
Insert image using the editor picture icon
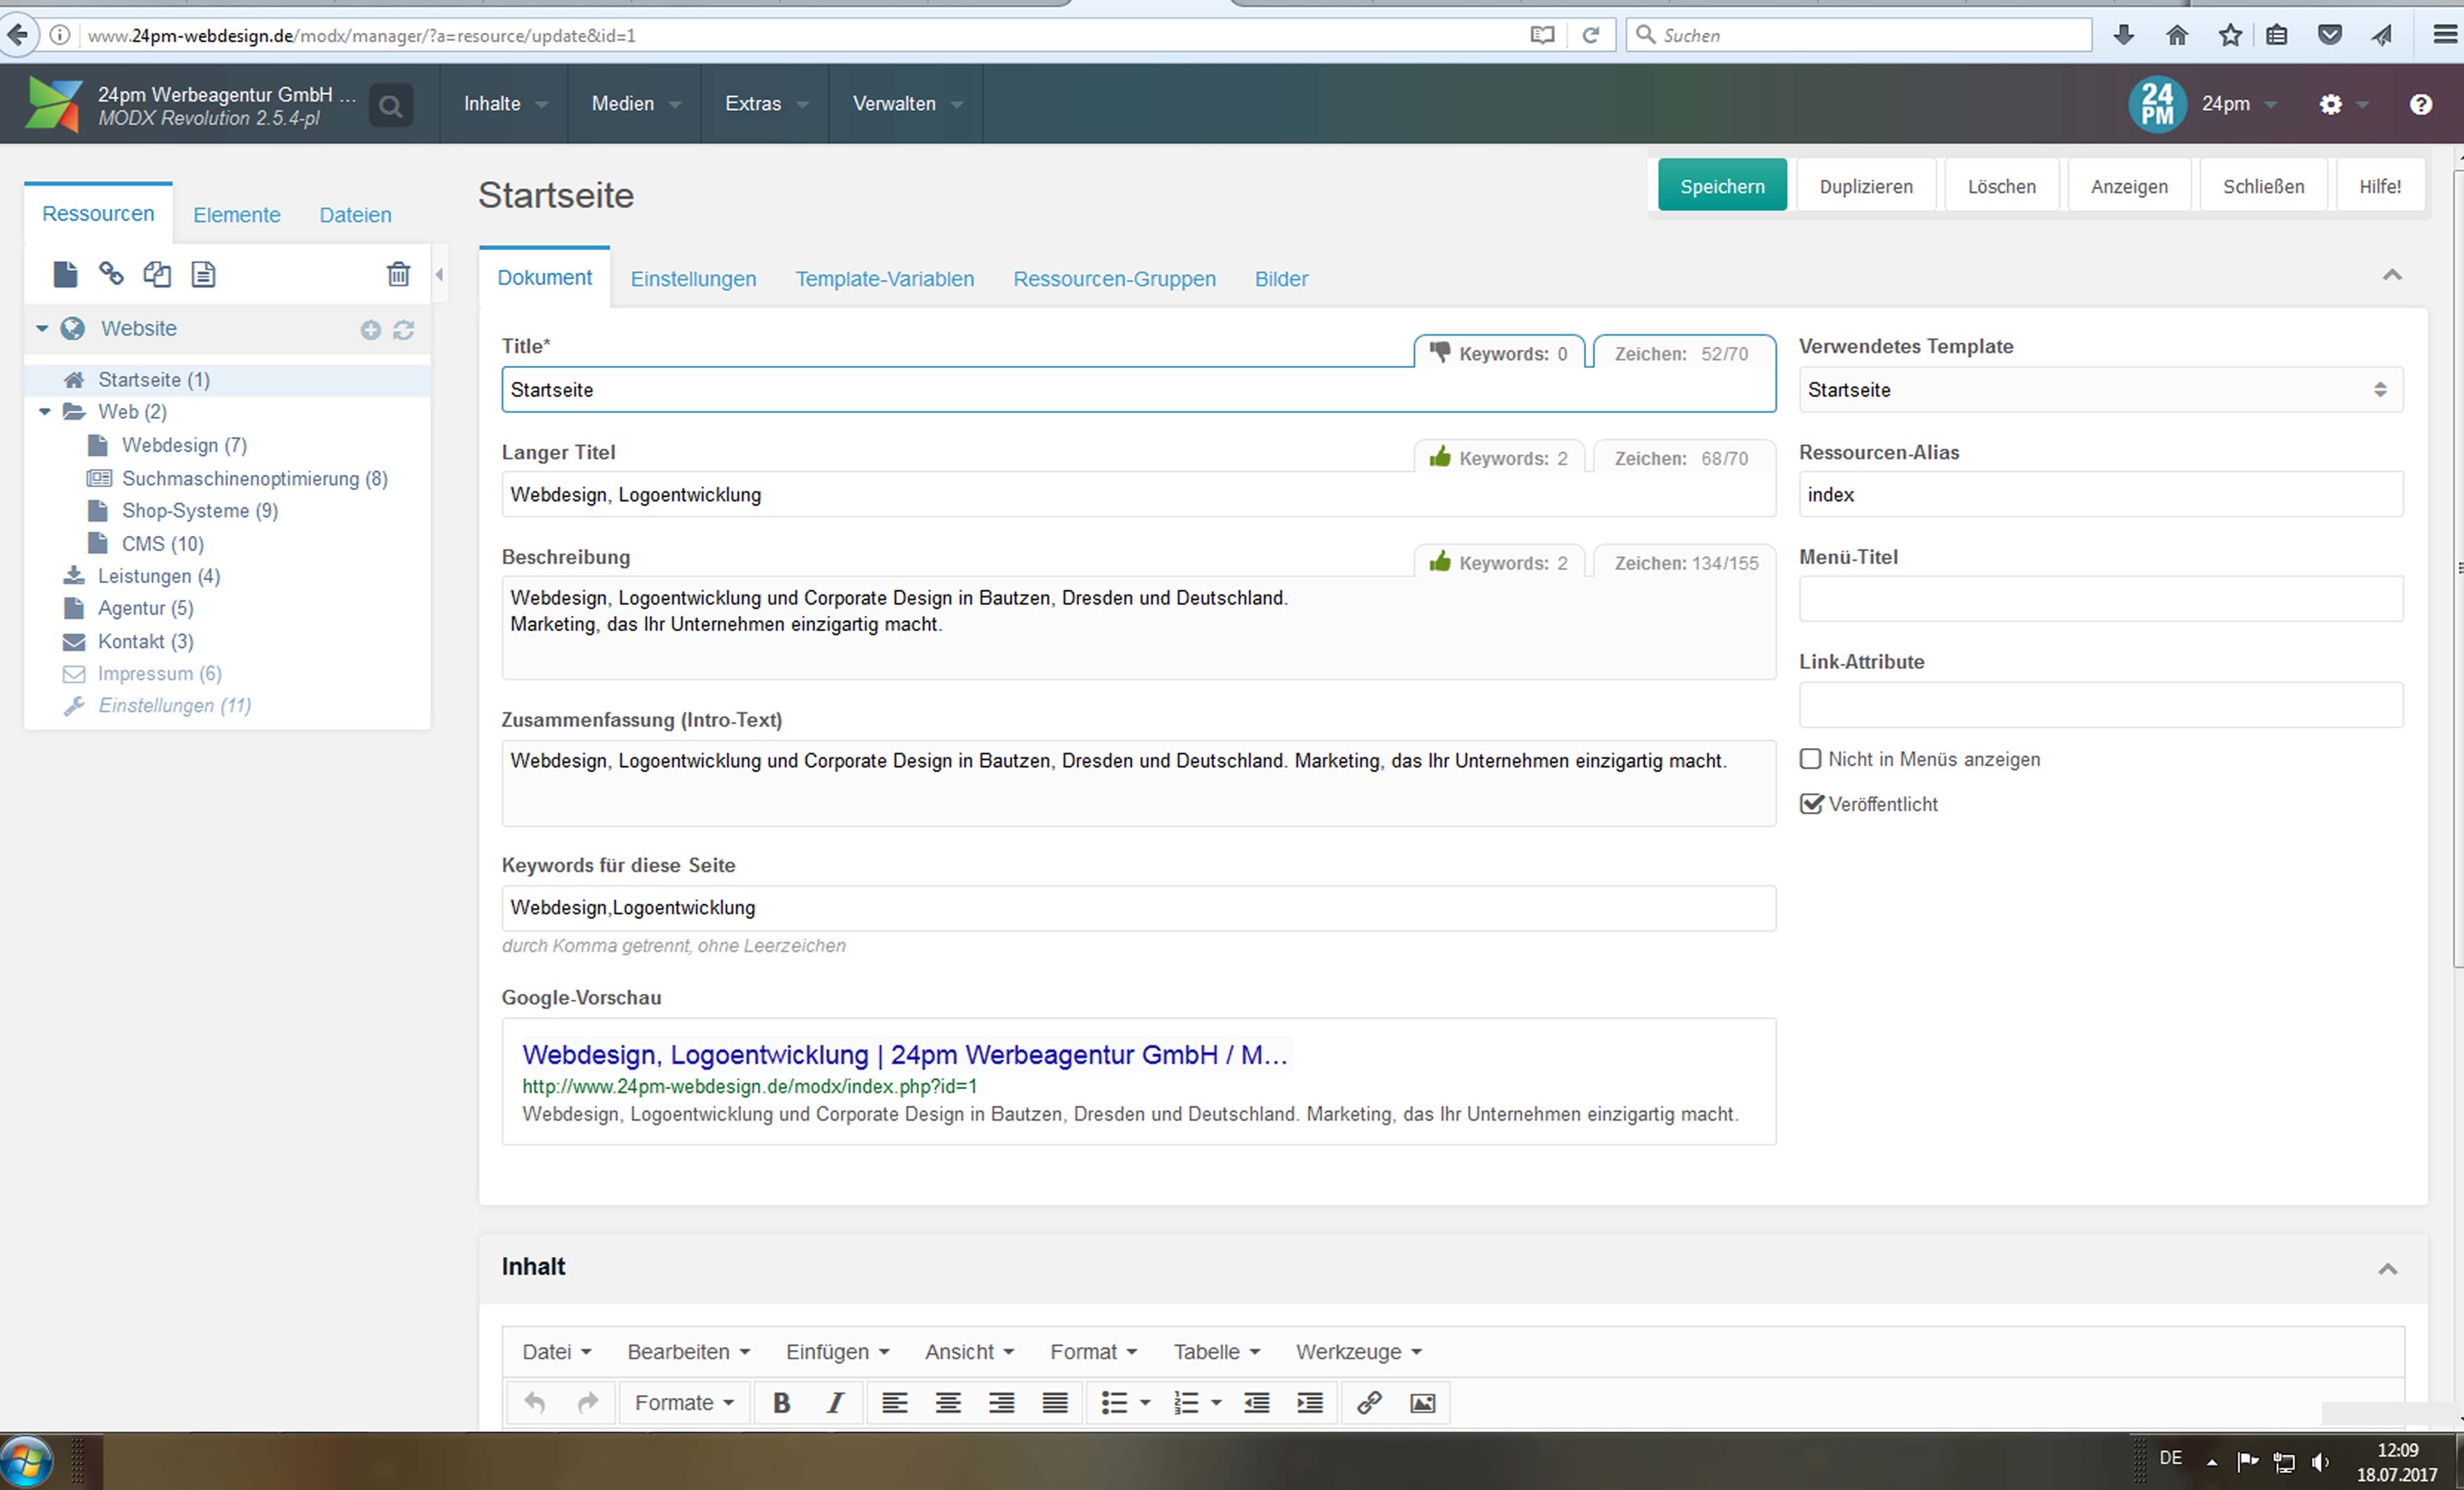coord(1422,1403)
